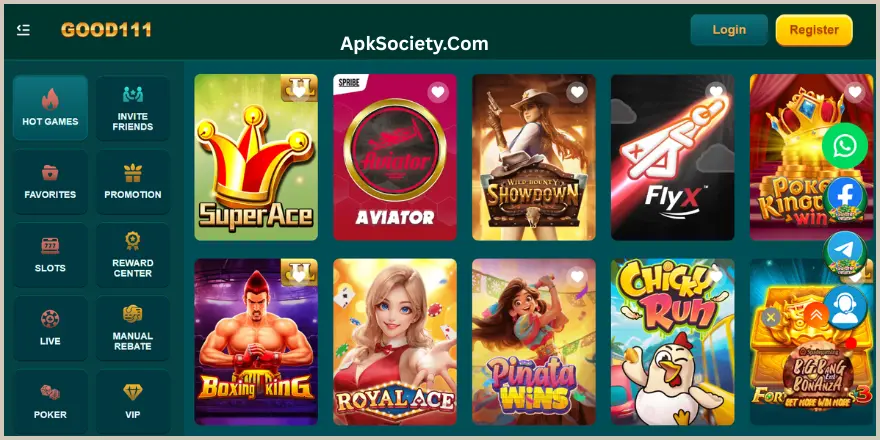The image size is (880, 440).
Task: Open the WhatsApp contact icon
Action: click(845, 145)
